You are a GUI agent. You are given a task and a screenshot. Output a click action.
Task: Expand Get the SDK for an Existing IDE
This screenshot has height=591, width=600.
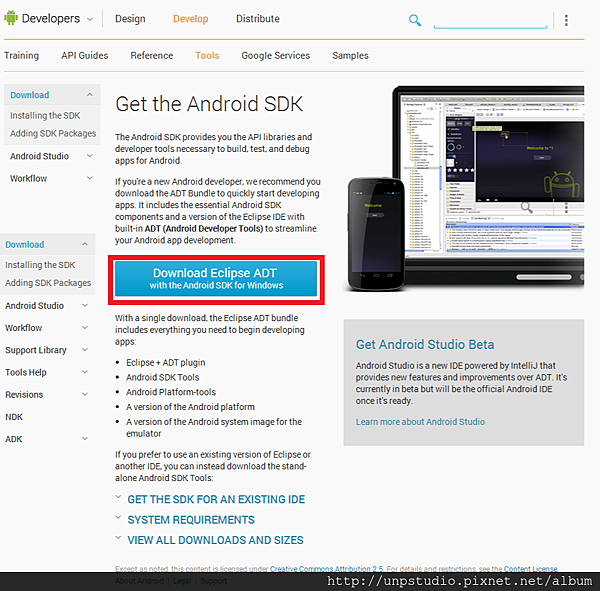[216, 500]
